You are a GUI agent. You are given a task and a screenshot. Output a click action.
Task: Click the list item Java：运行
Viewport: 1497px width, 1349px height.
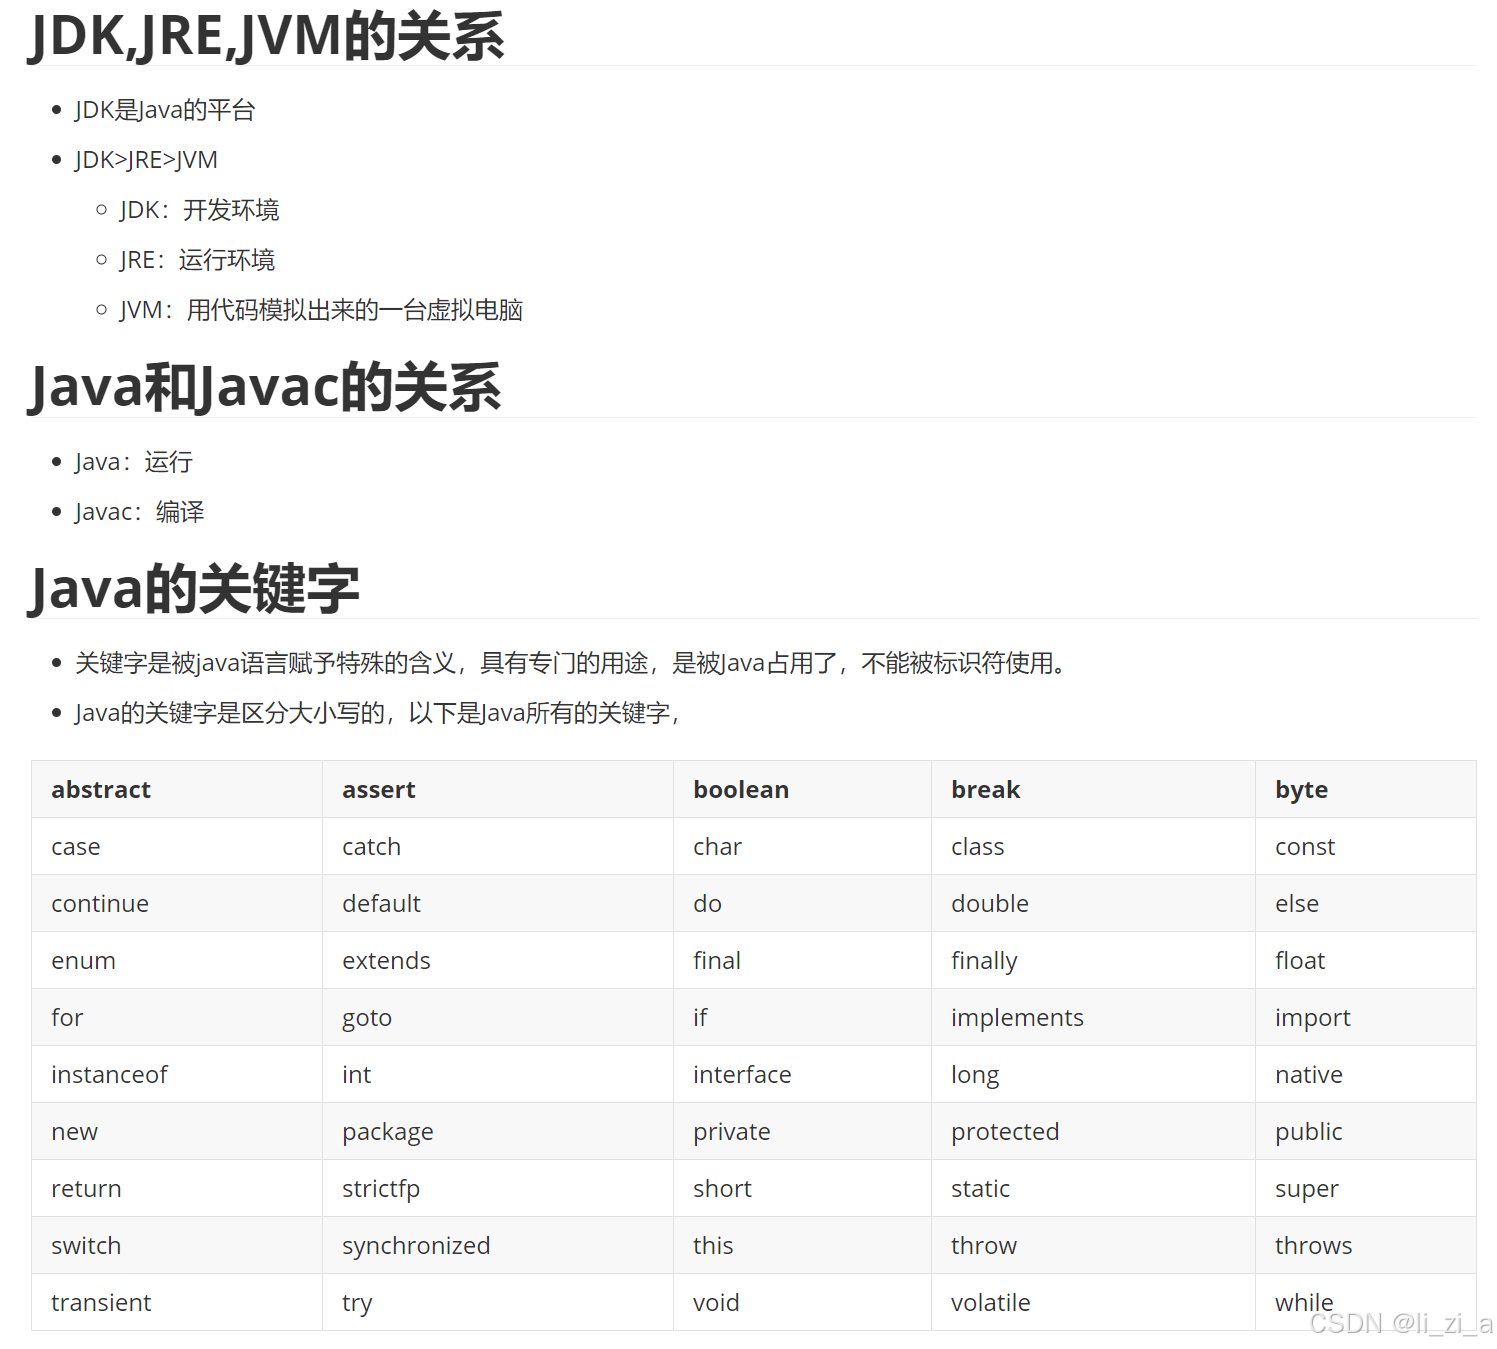133,461
